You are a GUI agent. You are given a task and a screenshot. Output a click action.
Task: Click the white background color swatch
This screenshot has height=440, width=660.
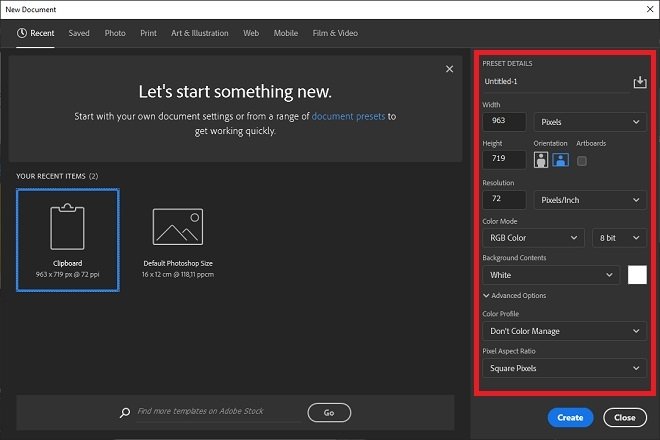(637, 275)
